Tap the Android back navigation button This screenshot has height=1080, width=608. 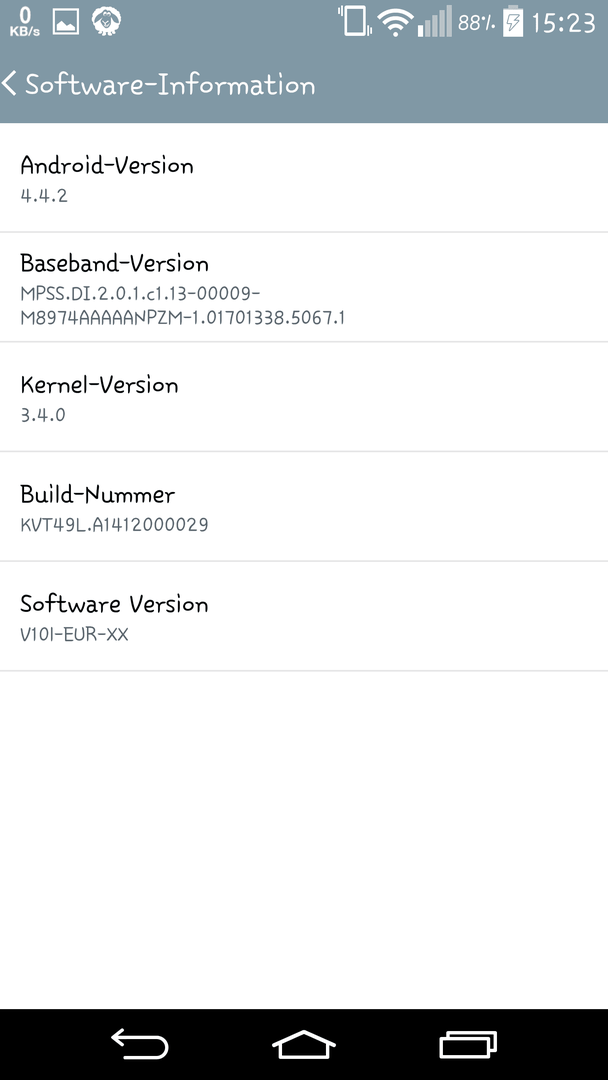(x=140, y=1043)
